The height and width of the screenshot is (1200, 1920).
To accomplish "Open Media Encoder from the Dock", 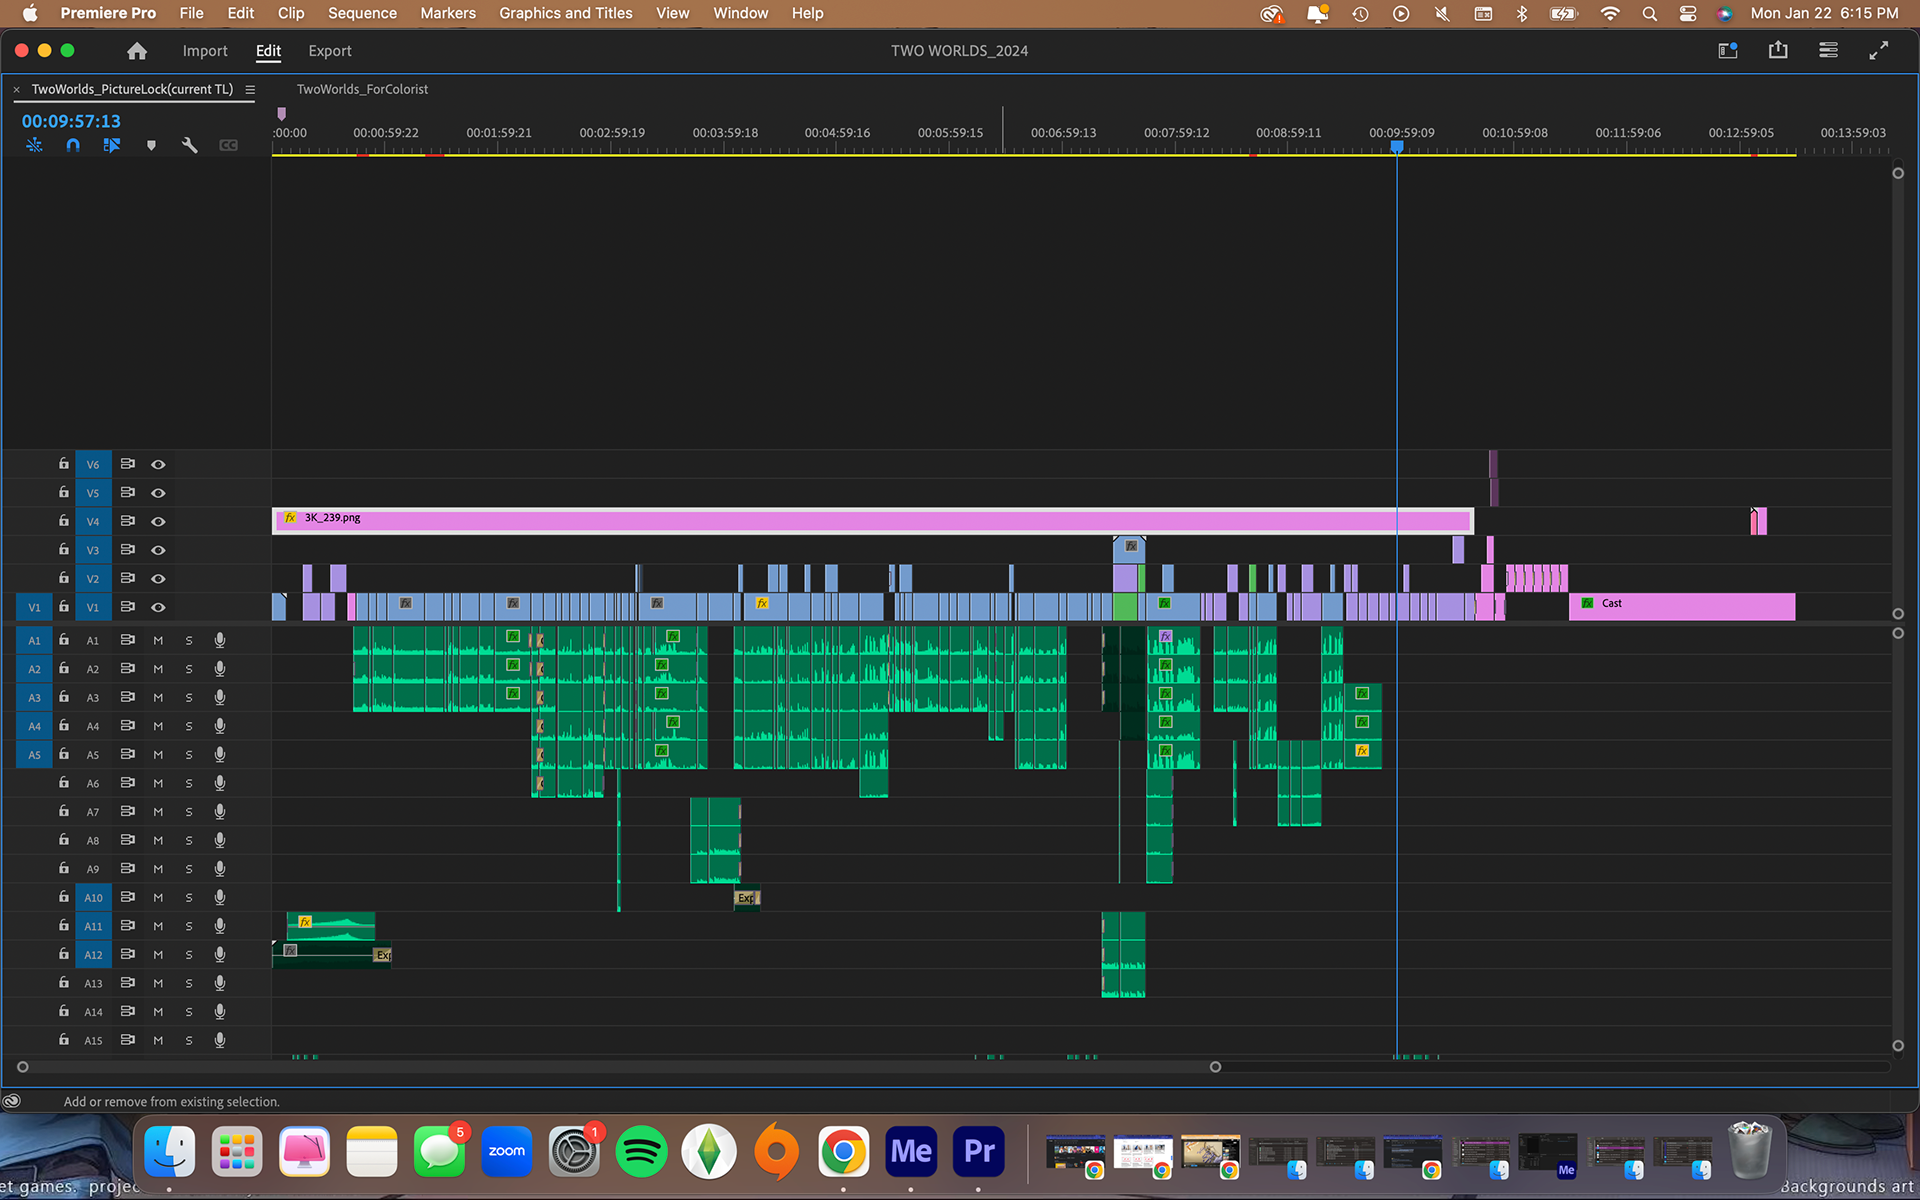I will click(911, 1152).
